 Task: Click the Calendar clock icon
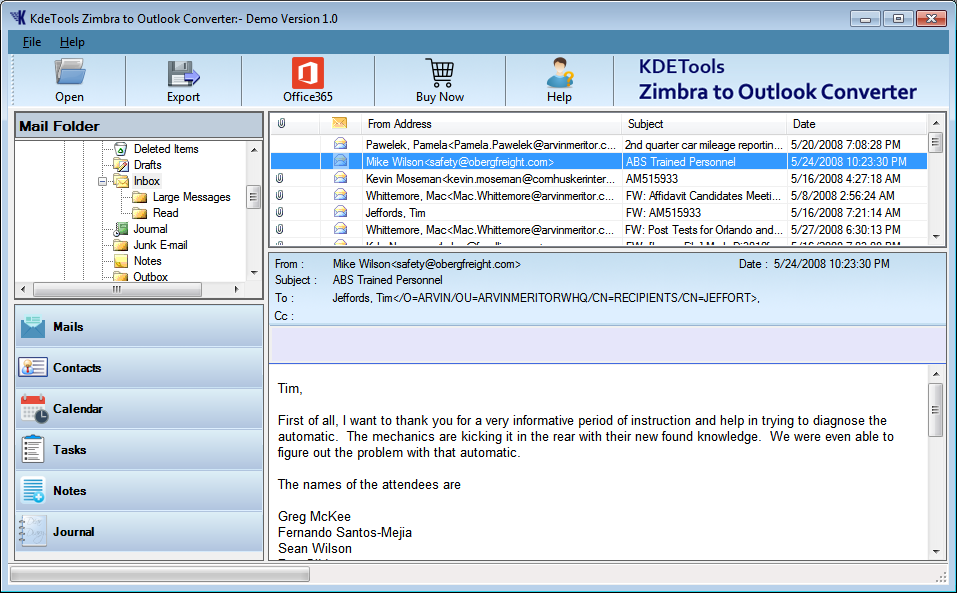[34, 409]
